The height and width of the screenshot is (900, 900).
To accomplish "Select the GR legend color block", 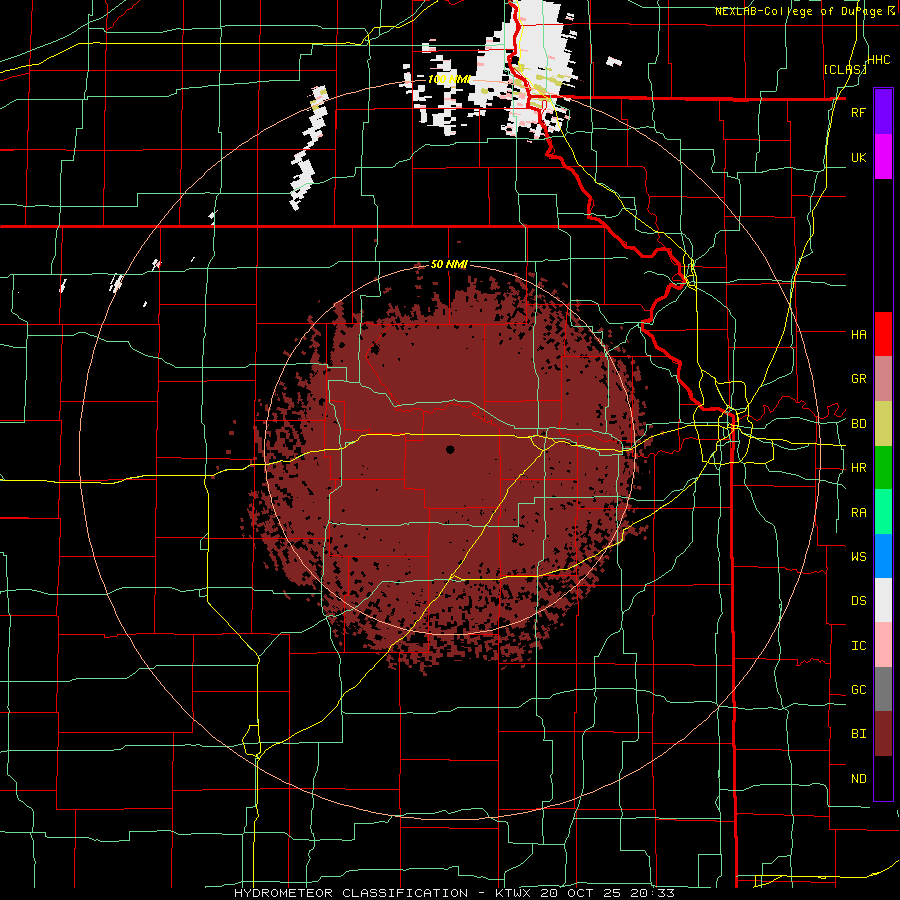I will [x=883, y=379].
